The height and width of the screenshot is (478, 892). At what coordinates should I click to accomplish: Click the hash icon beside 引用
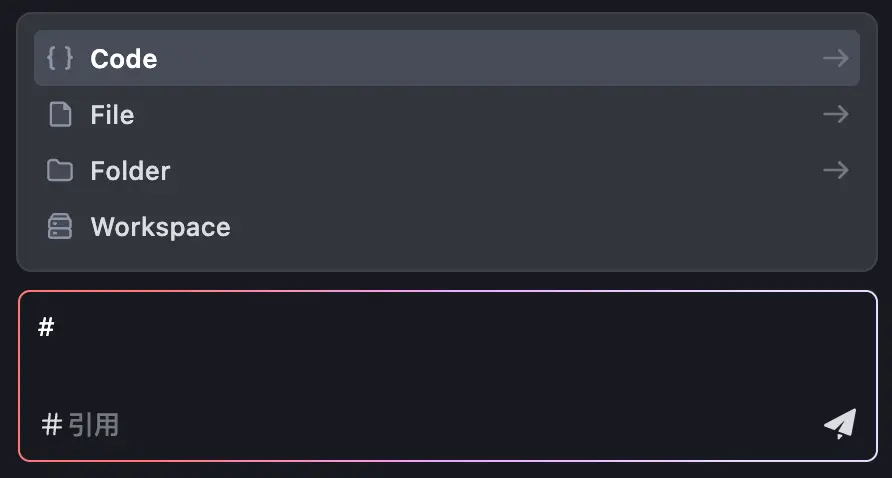[x=52, y=425]
